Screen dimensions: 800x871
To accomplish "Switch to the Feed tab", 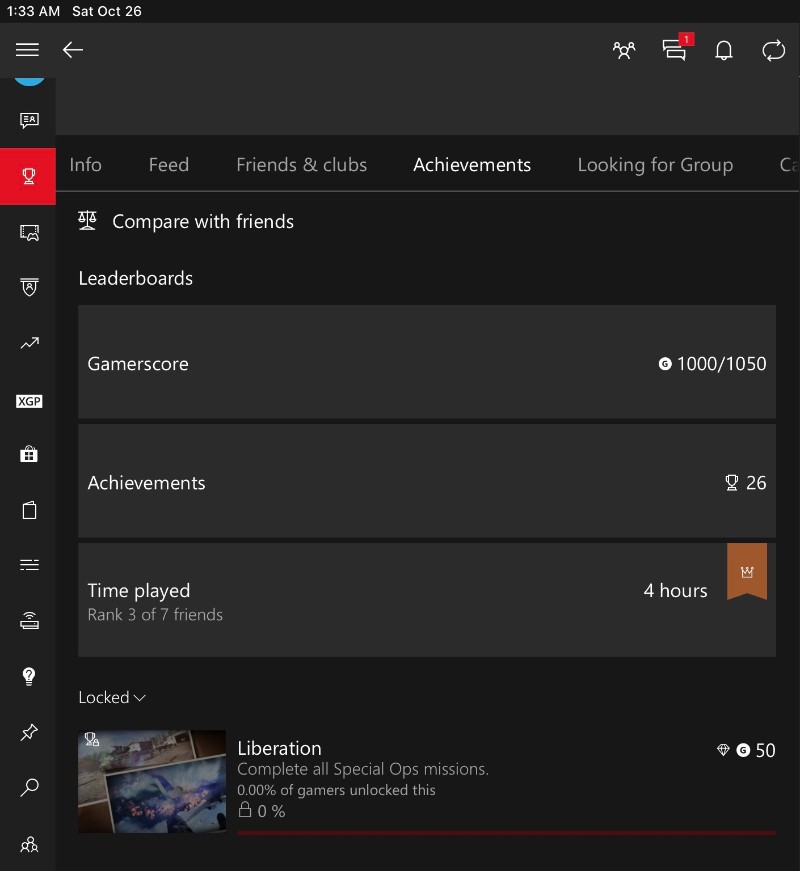I will (x=168, y=165).
